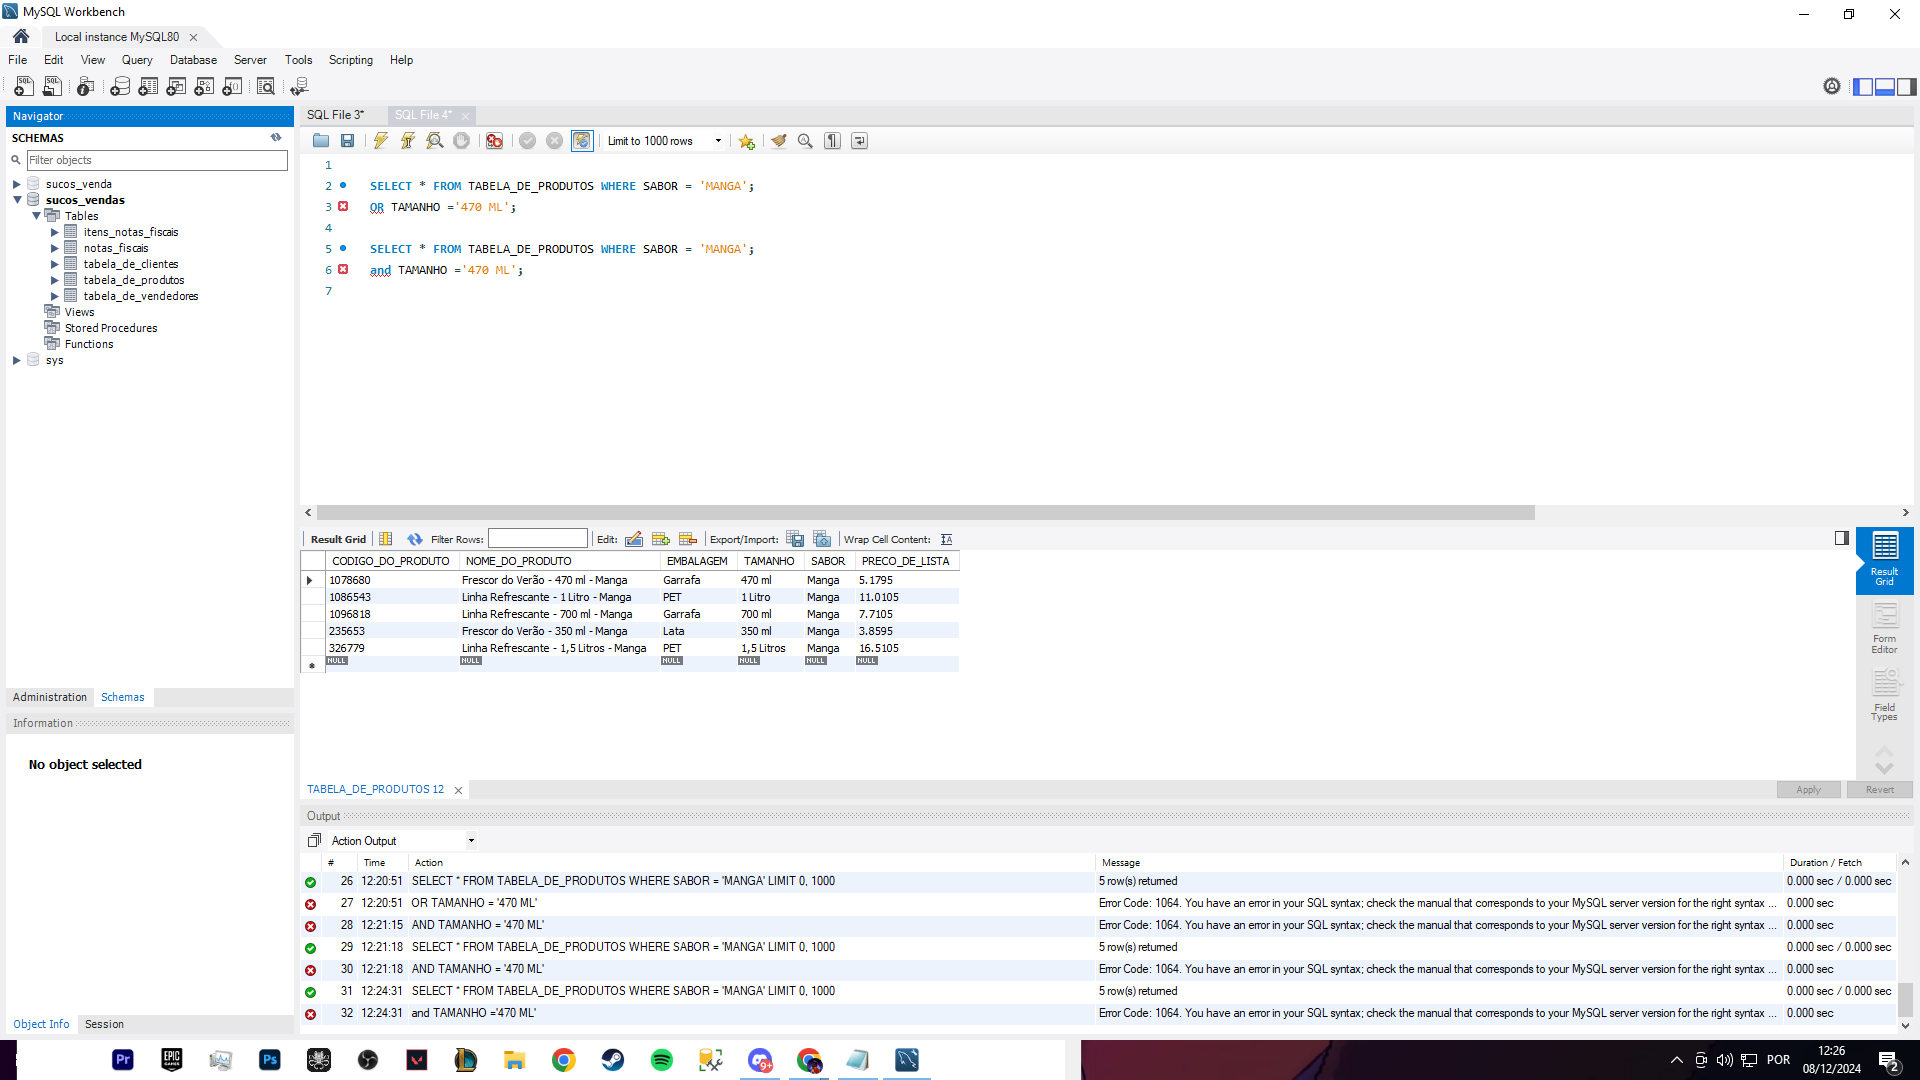
Task: Beautify the SQL query with broom icon
Action: pos(778,141)
